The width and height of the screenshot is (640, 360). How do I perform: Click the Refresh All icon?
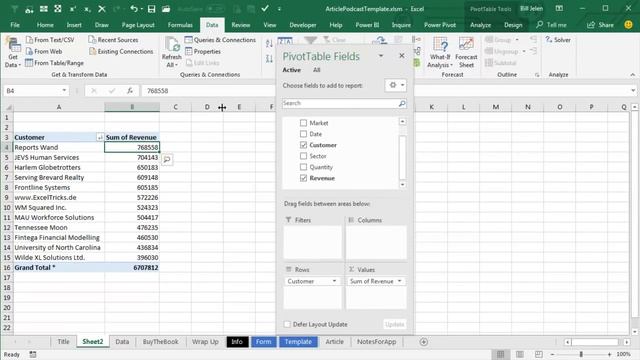172,45
